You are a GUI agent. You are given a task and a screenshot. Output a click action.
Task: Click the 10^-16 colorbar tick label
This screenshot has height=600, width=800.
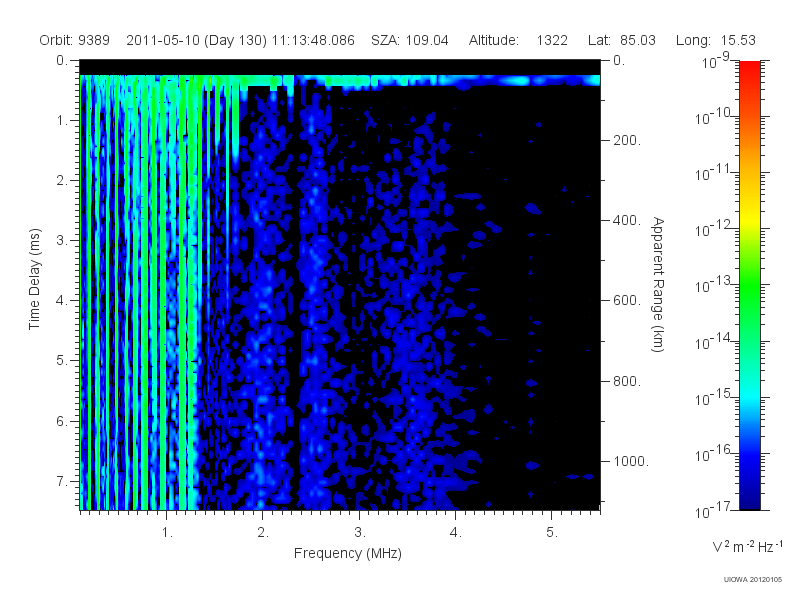[715, 454]
